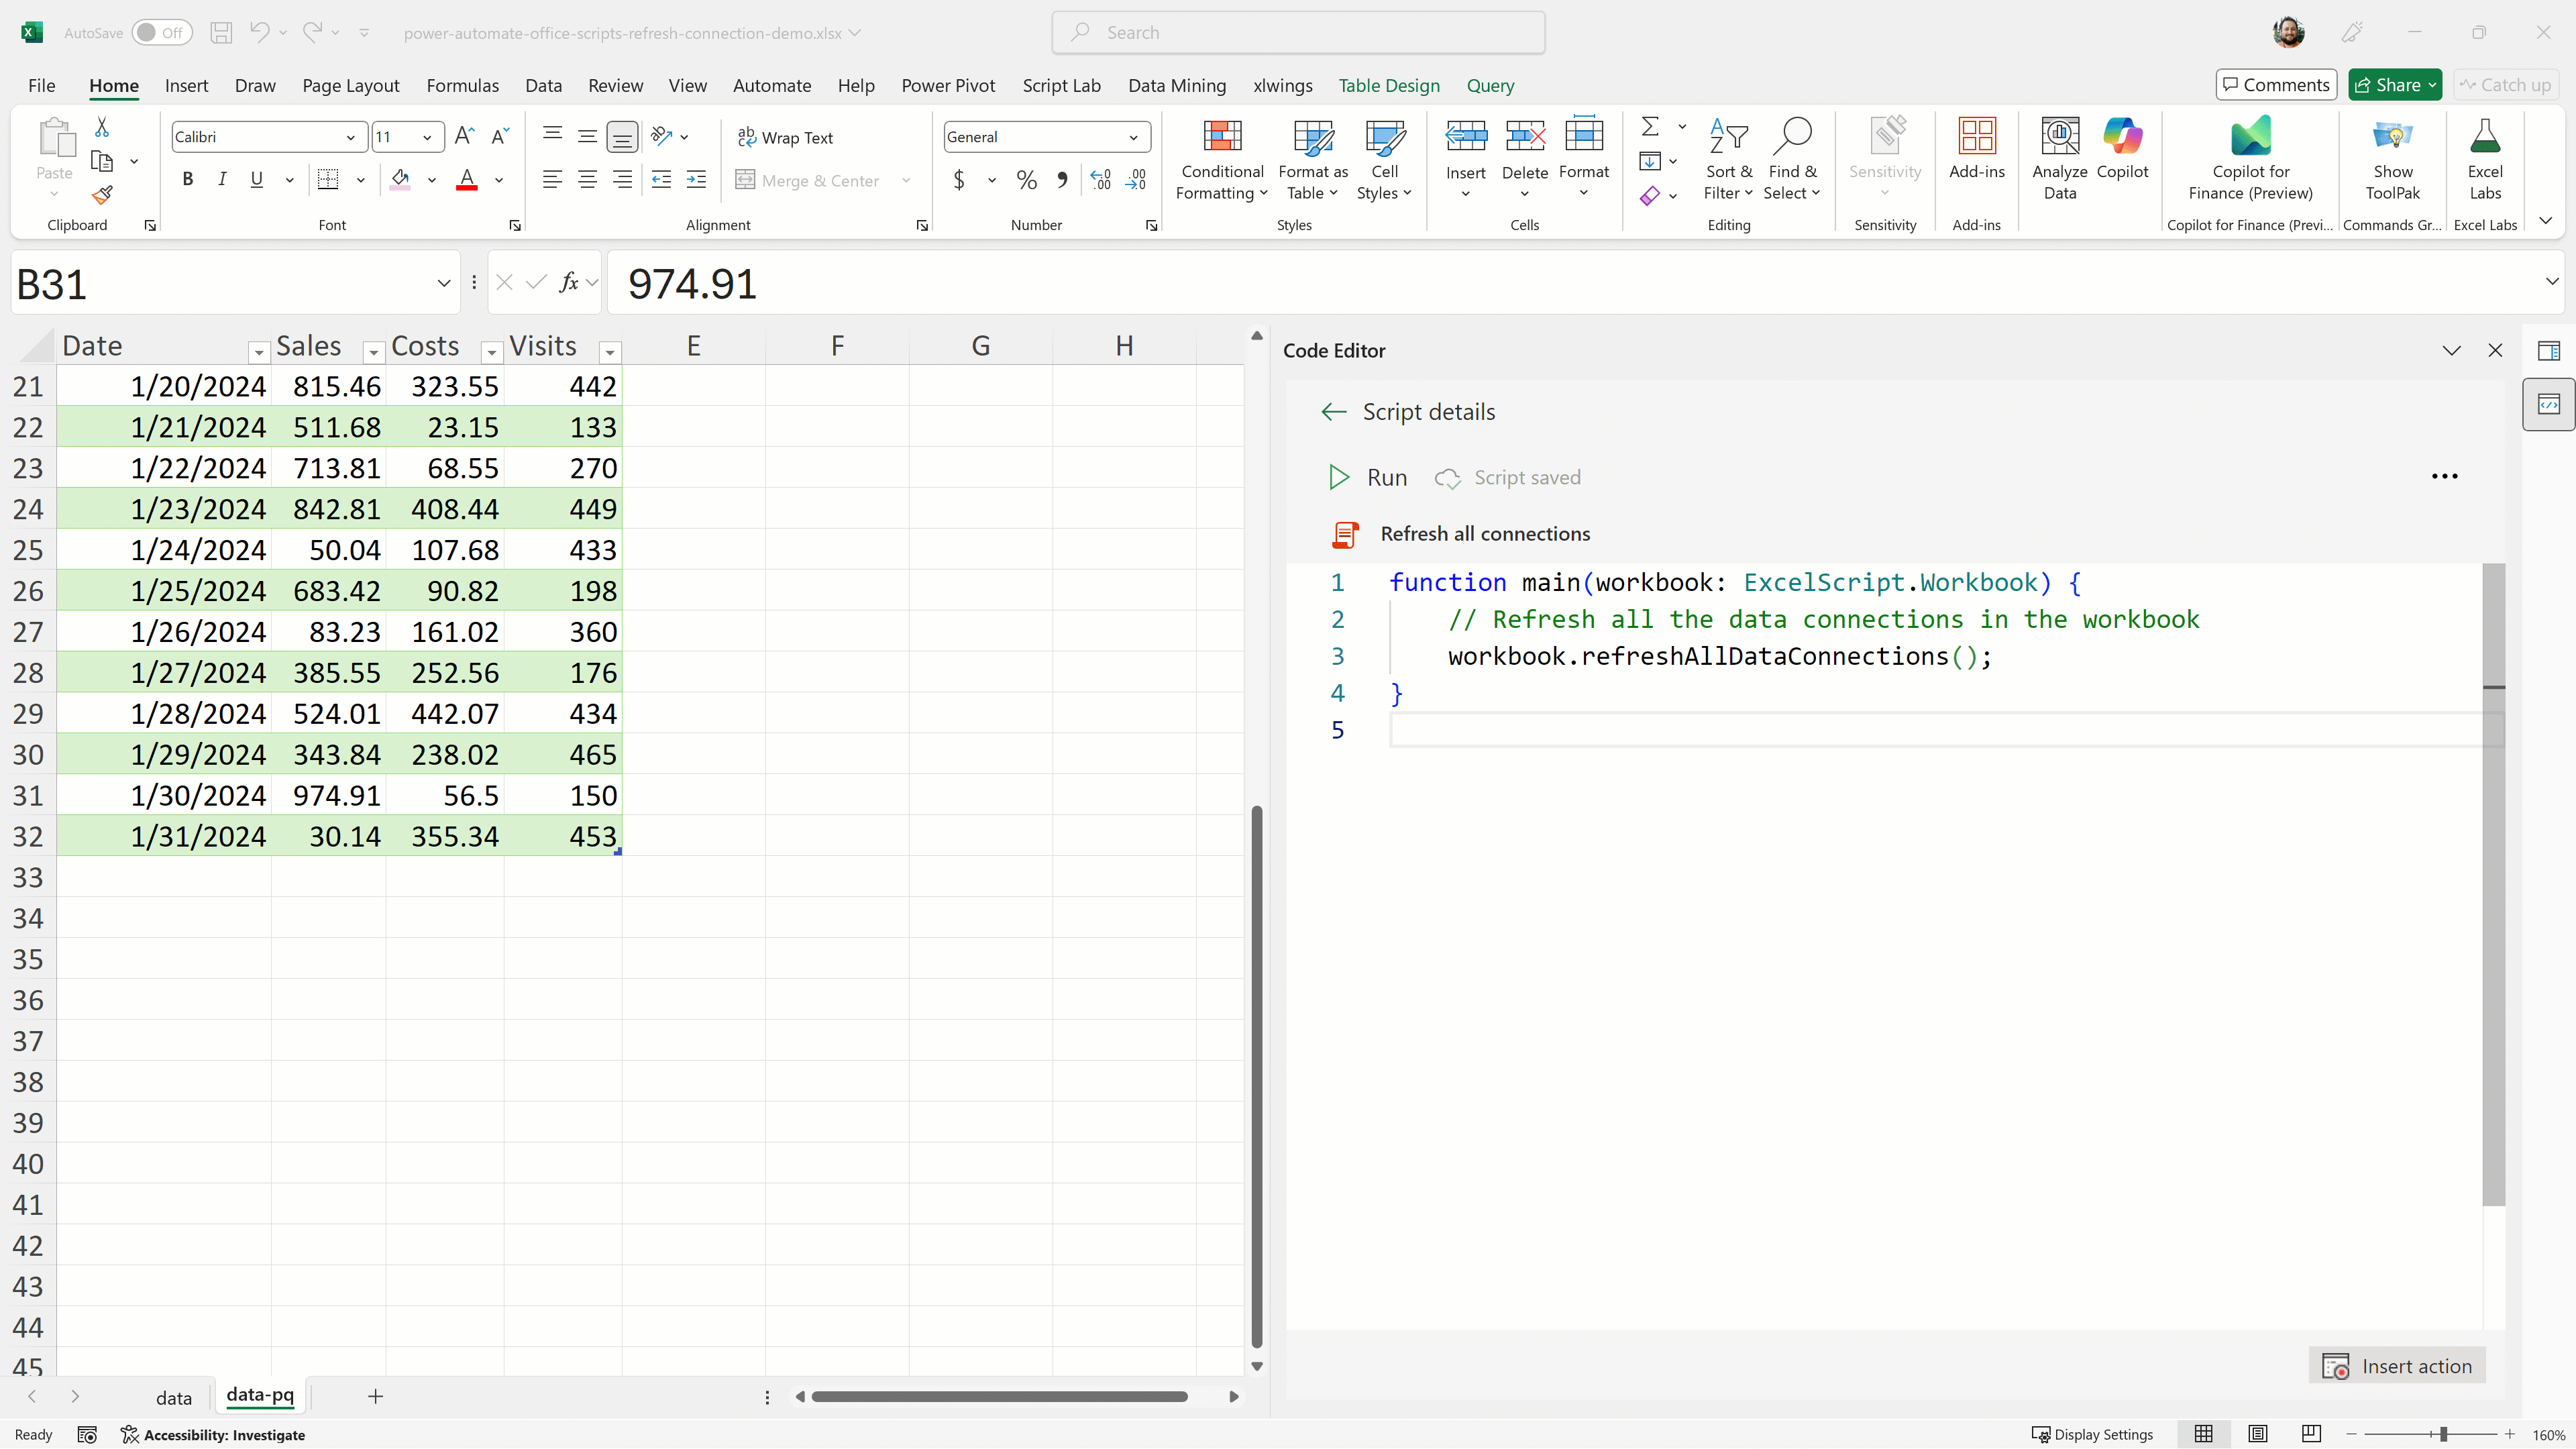Open the Sales column filter dropdown
The width and height of the screenshot is (2576, 1449).
(373, 352)
